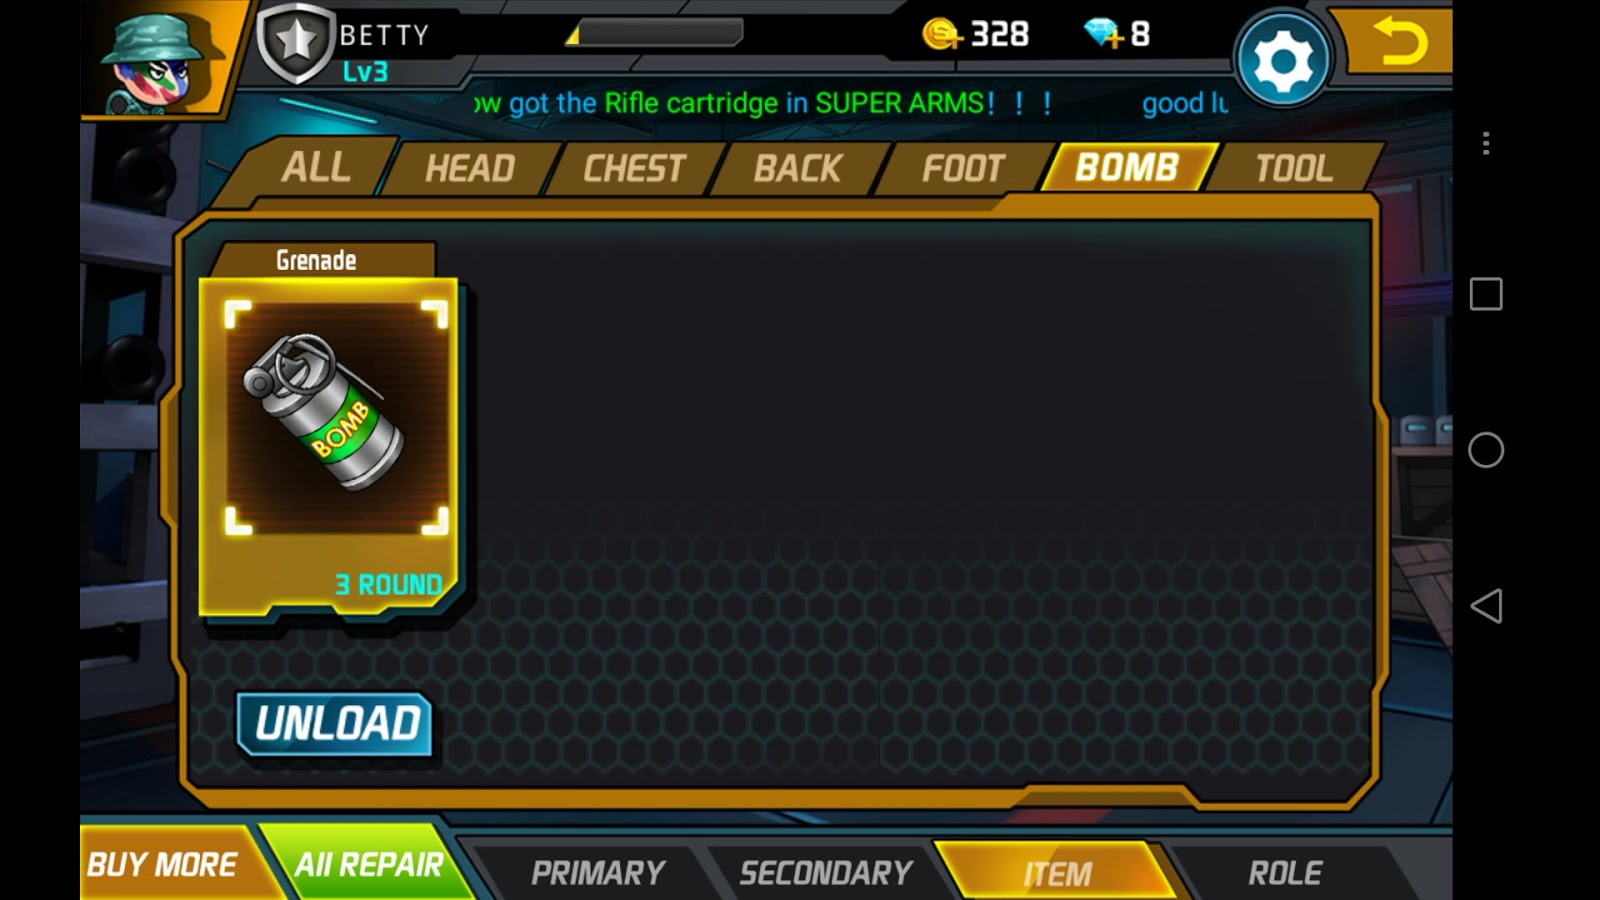This screenshot has height=900, width=1600.
Task: Click the UNLOAD button
Action: pos(336,723)
